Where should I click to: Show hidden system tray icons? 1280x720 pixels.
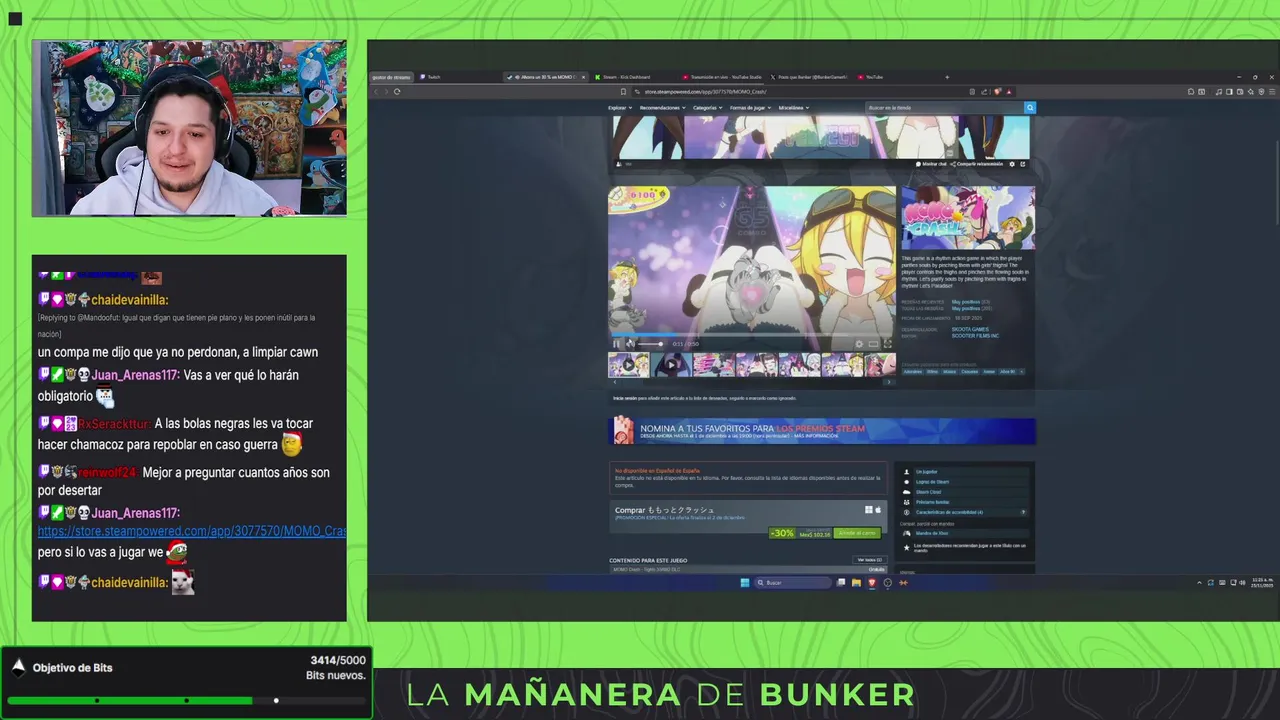(x=1199, y=583)
